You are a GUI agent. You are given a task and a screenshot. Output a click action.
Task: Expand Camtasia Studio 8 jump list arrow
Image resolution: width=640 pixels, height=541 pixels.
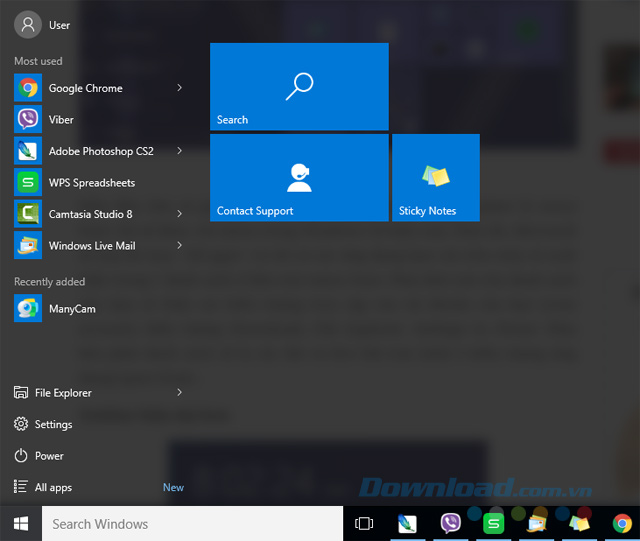(179, 214)
